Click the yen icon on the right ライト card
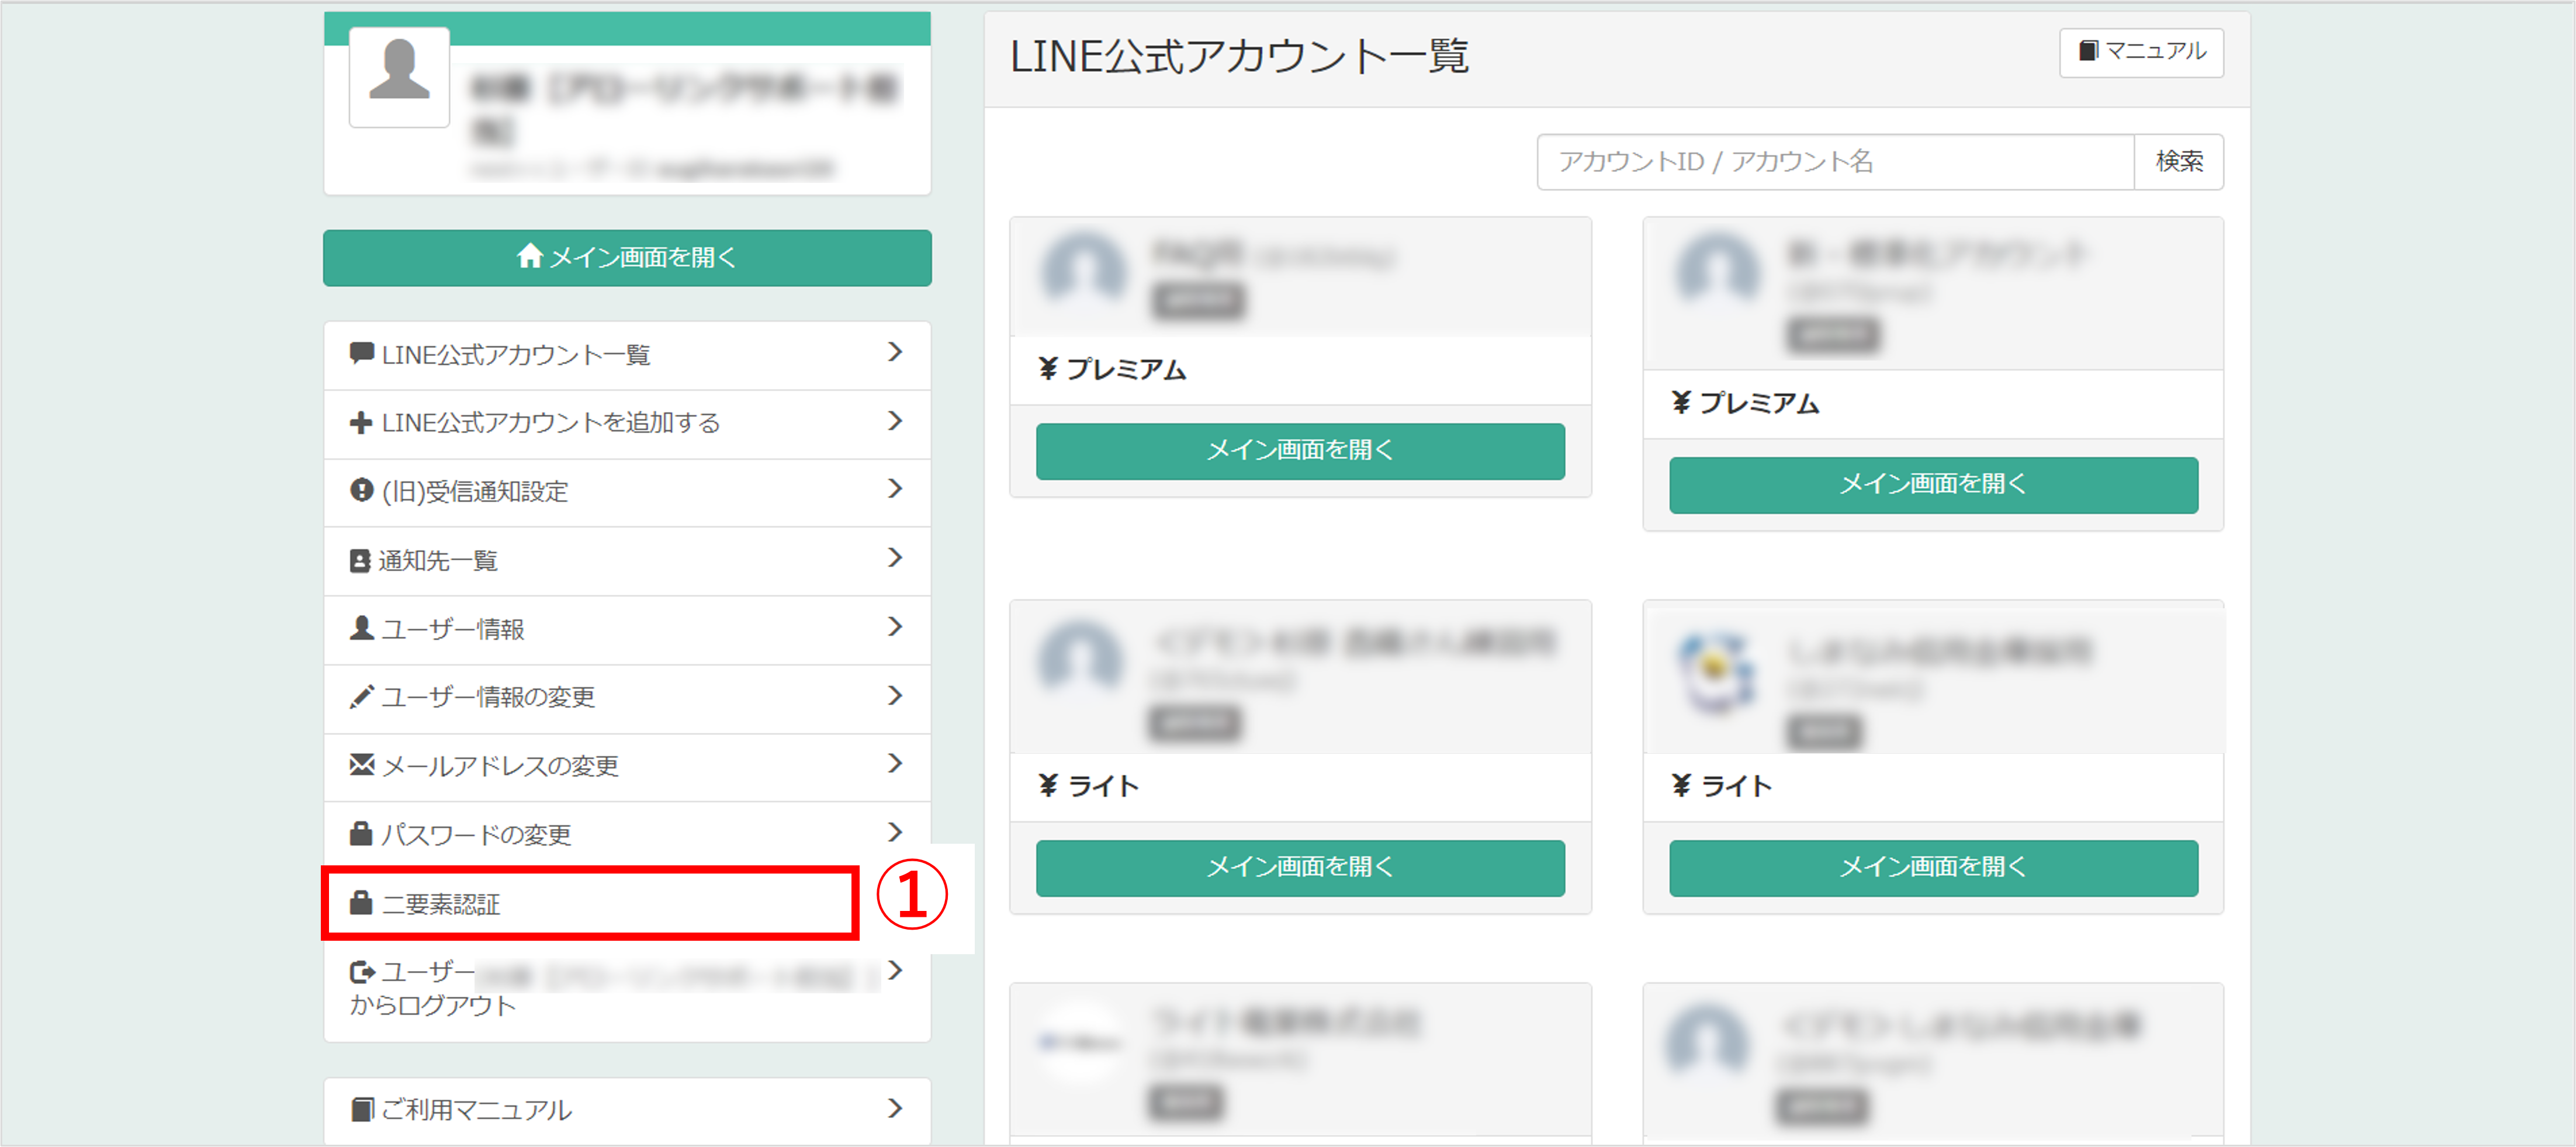The image size is (2576, 1147). pyautogui.click(x=1682, y=786)
